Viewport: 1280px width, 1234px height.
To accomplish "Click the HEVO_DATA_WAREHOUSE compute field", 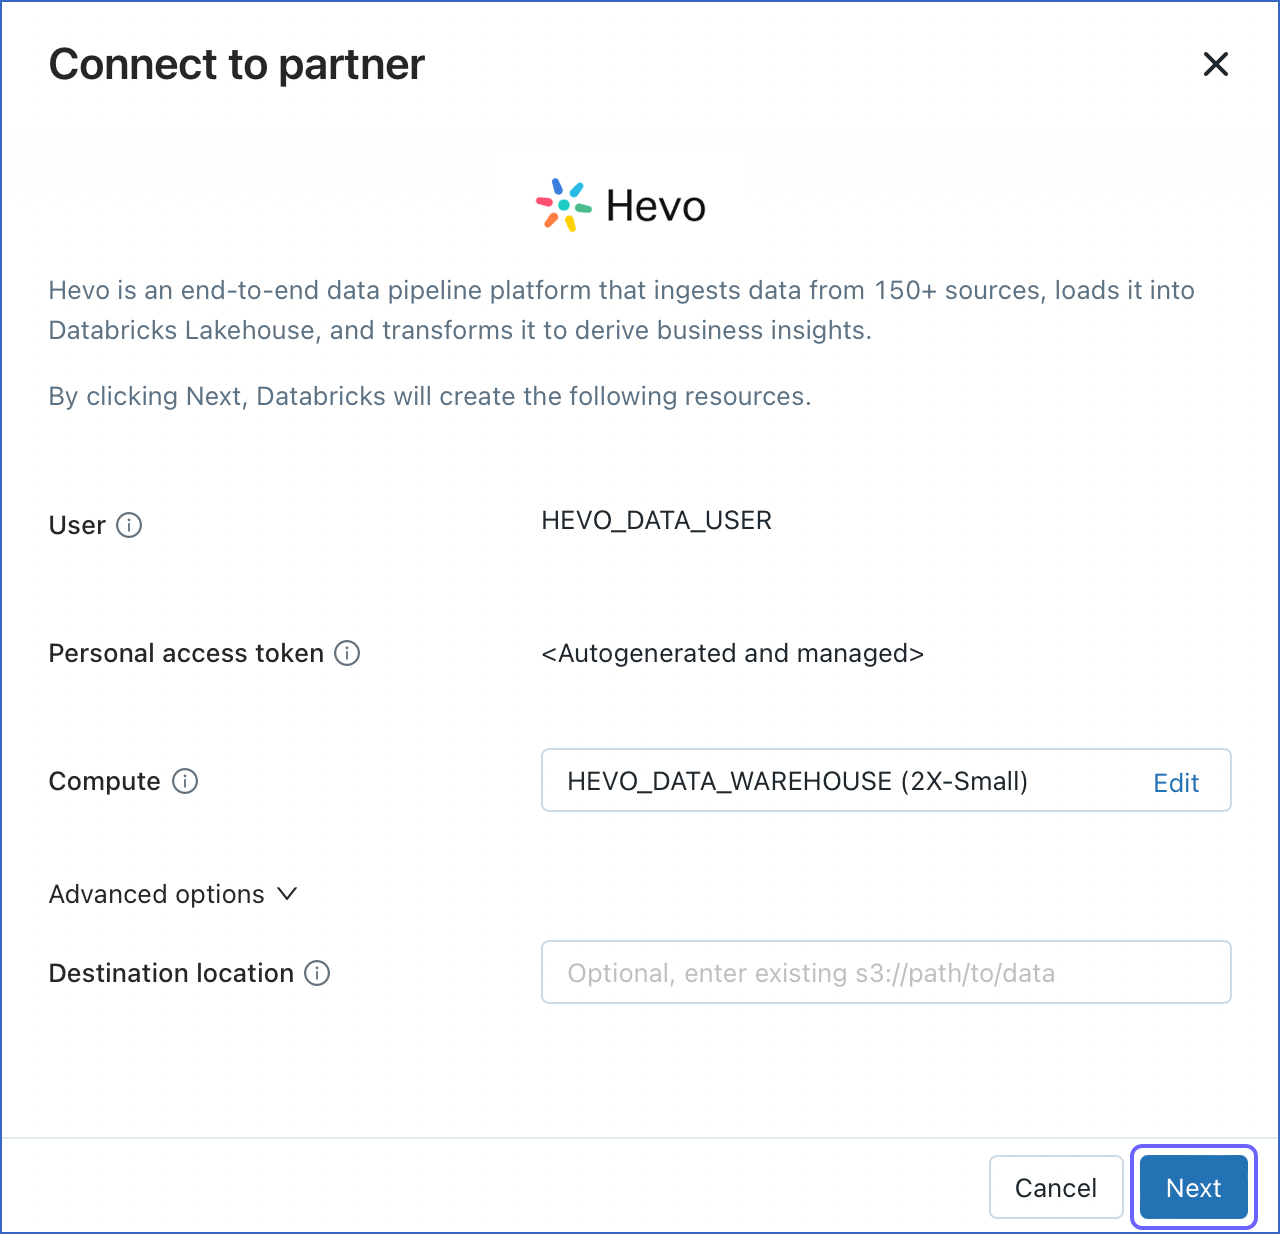I will point(797,780).
